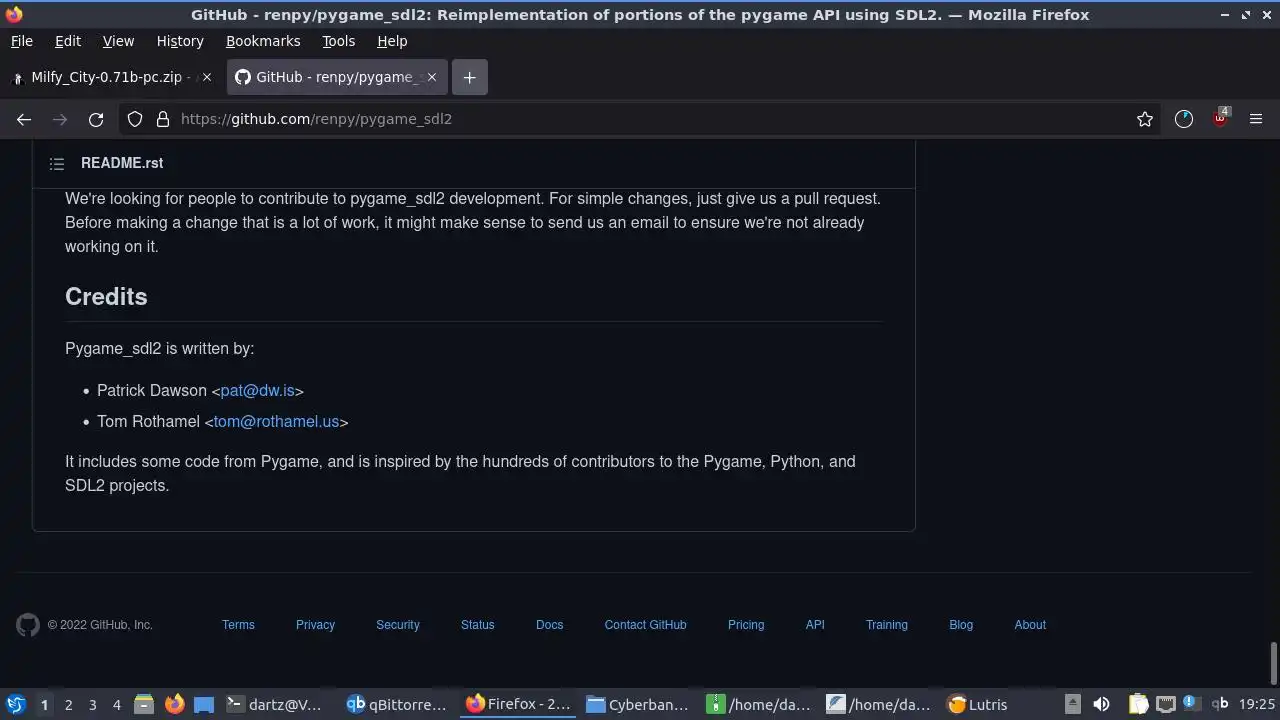Close the GitHub renpy/pygame_sdl2 tab

[x=432, y=77]
